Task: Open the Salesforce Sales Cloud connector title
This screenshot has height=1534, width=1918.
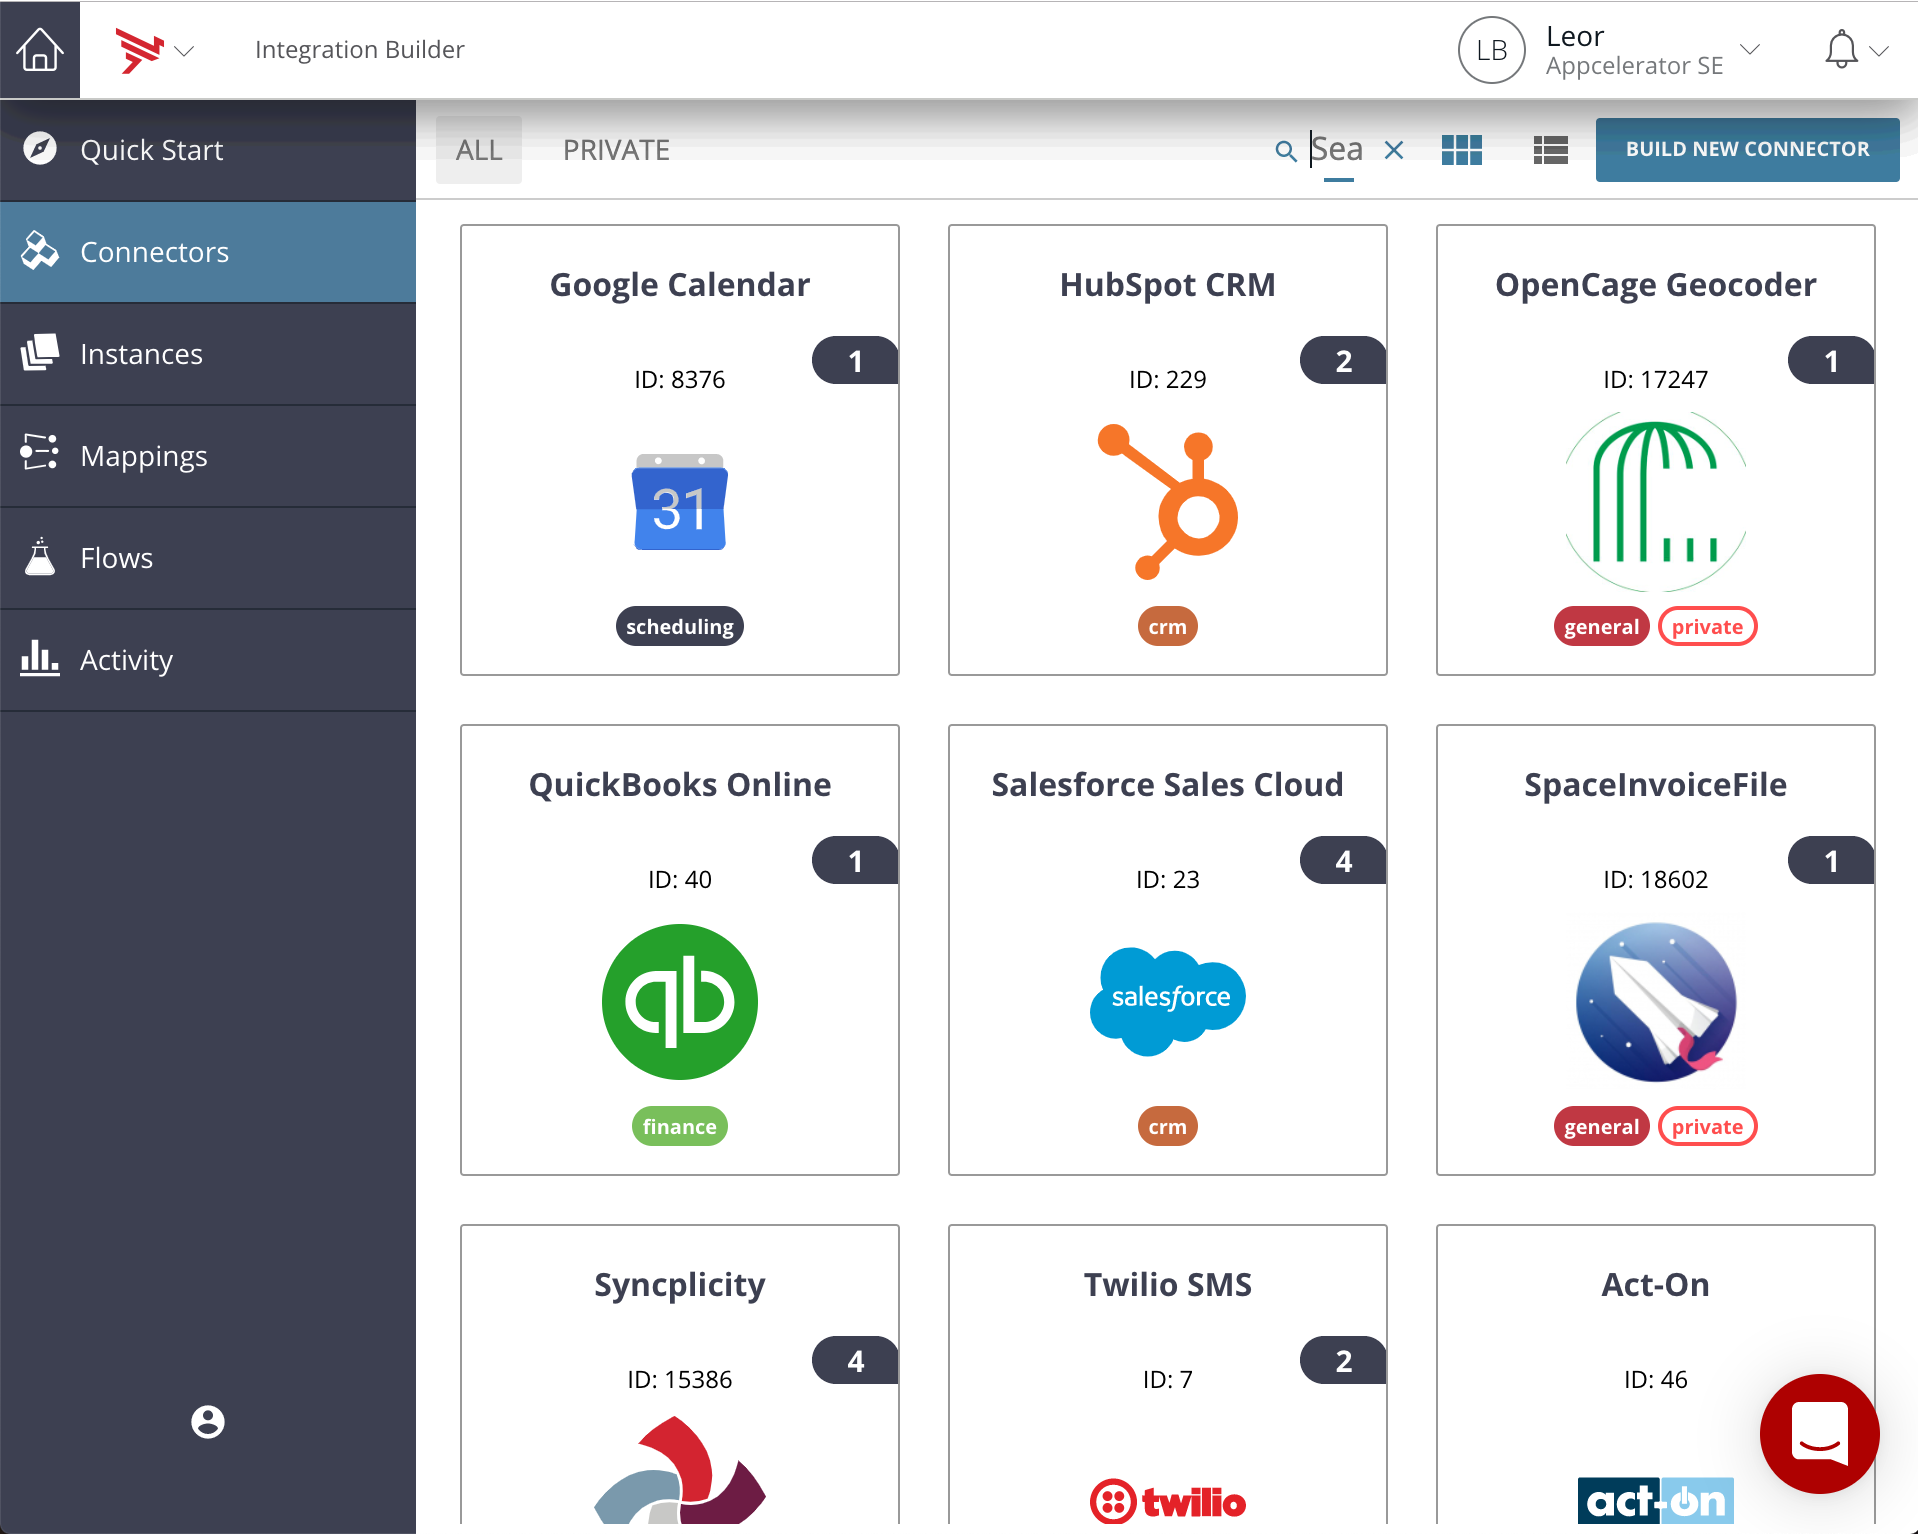Action: (1167, 785)
